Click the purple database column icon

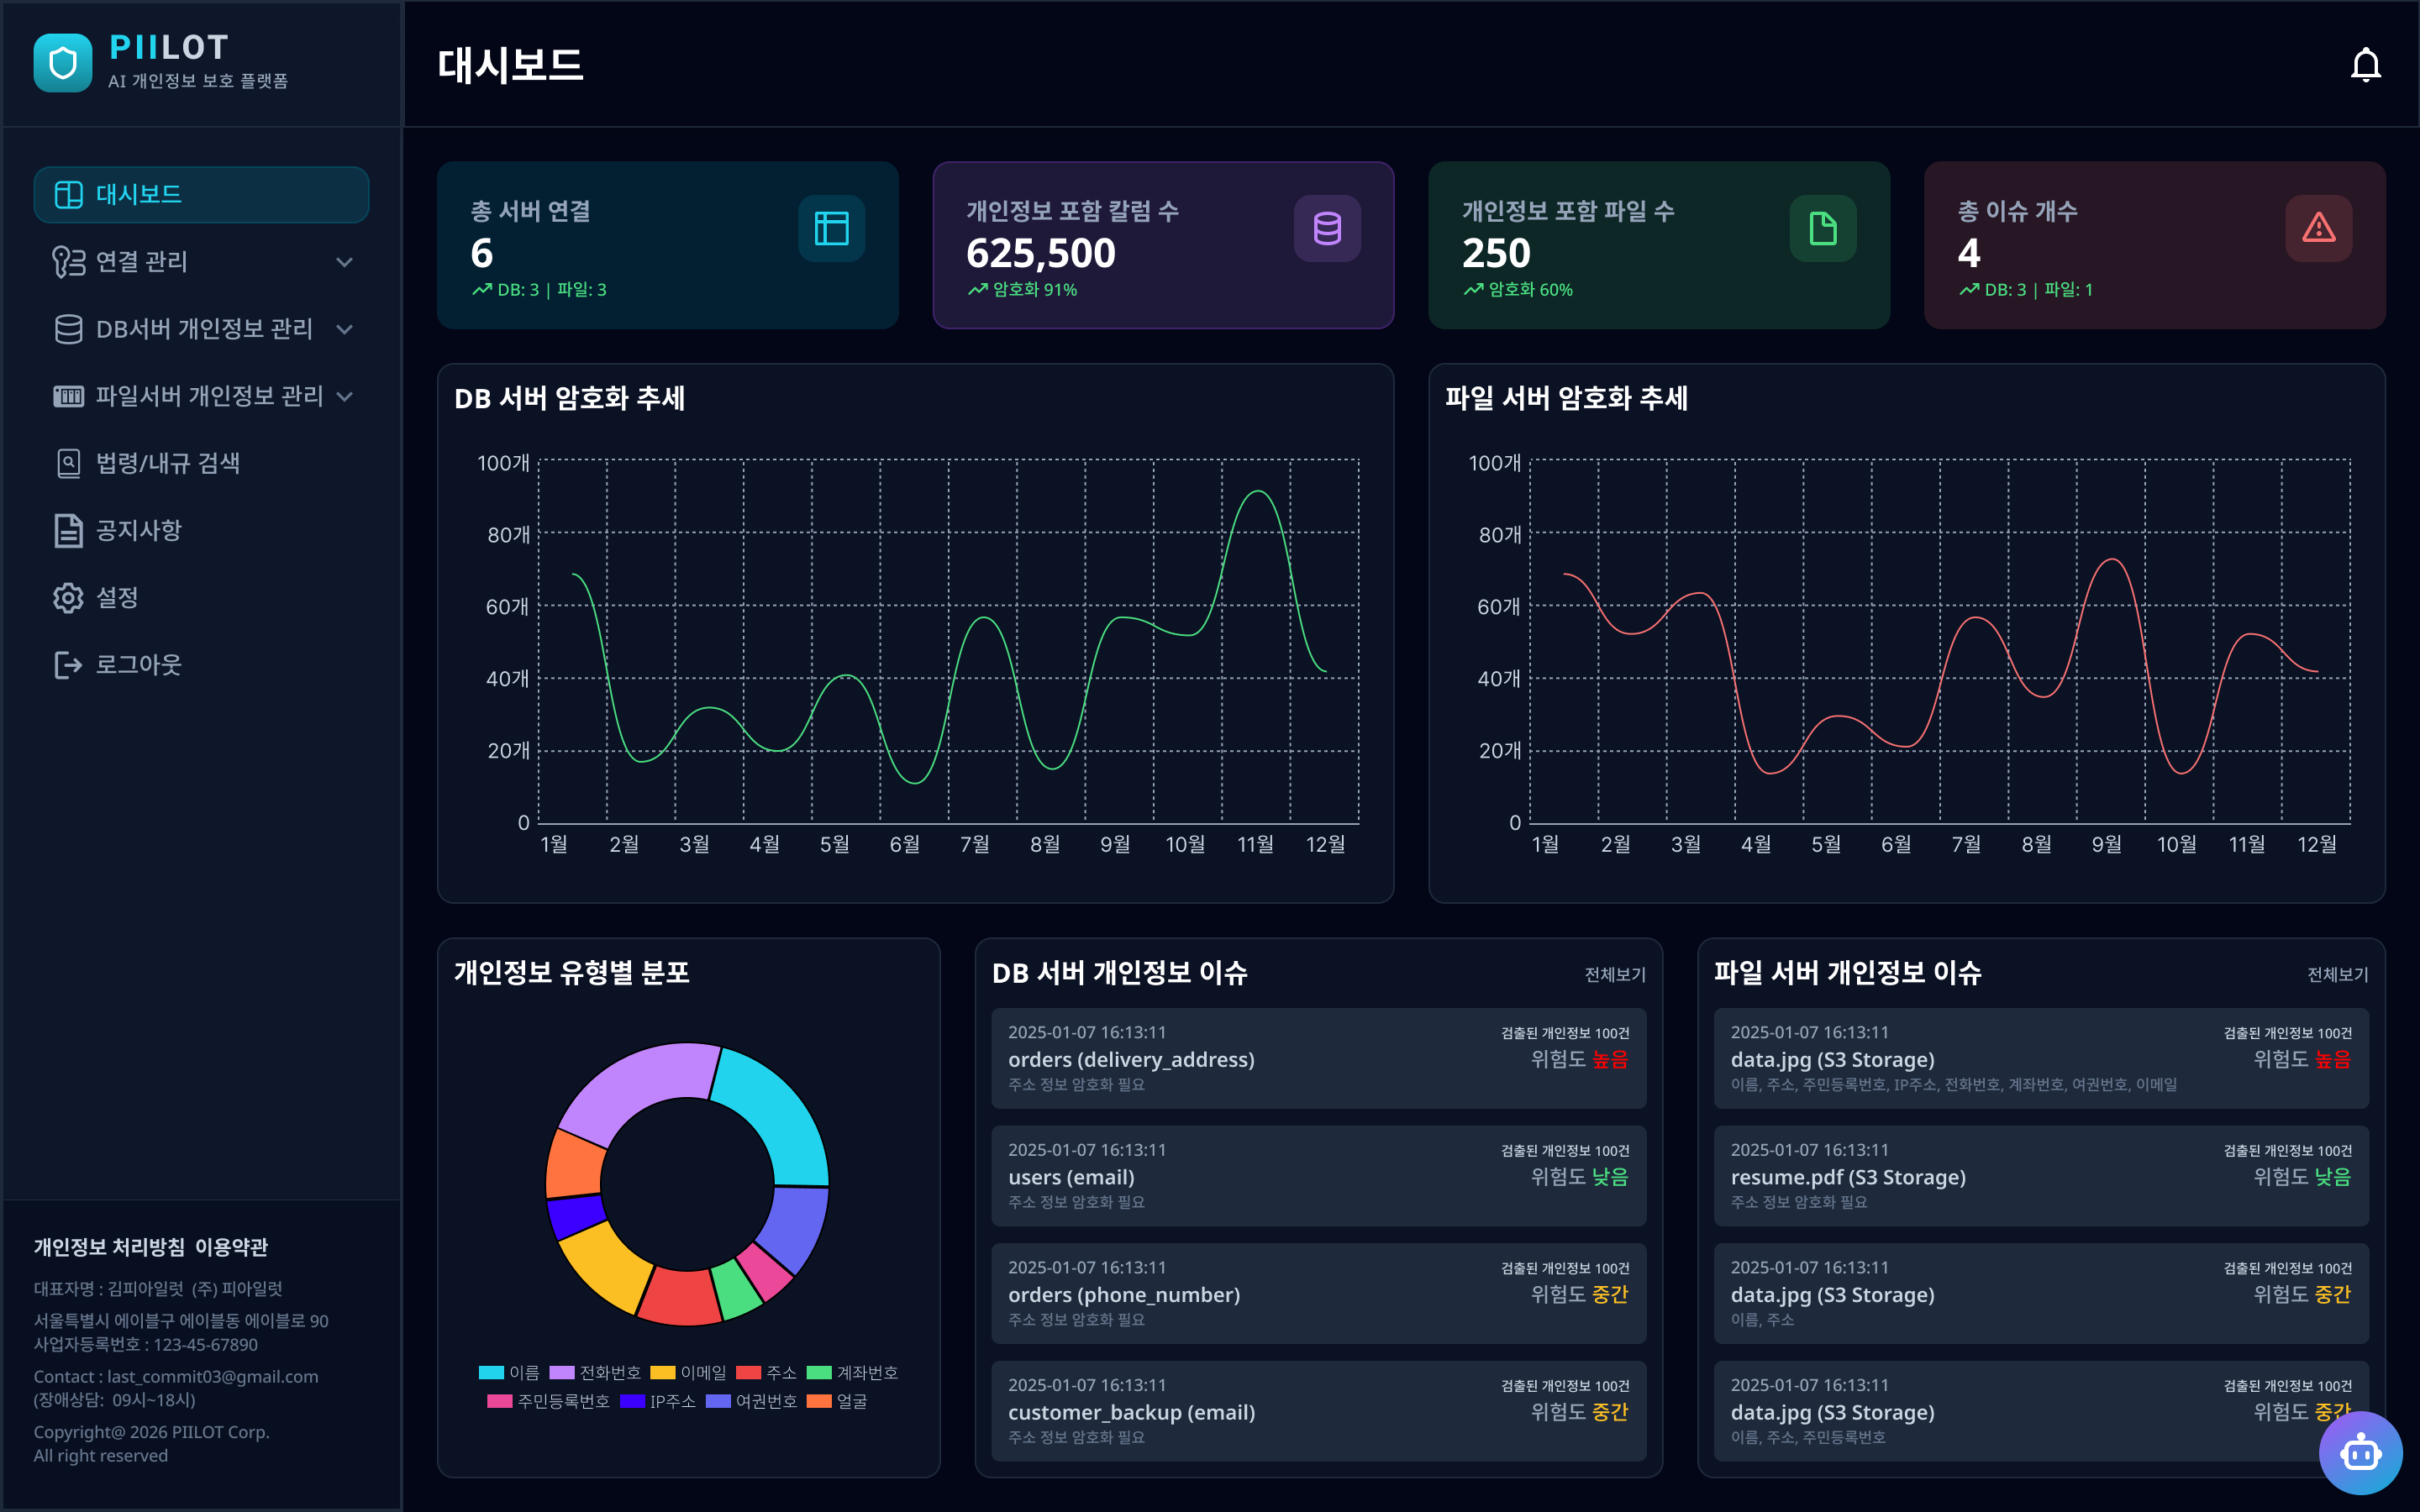(x=1327, y=228)
